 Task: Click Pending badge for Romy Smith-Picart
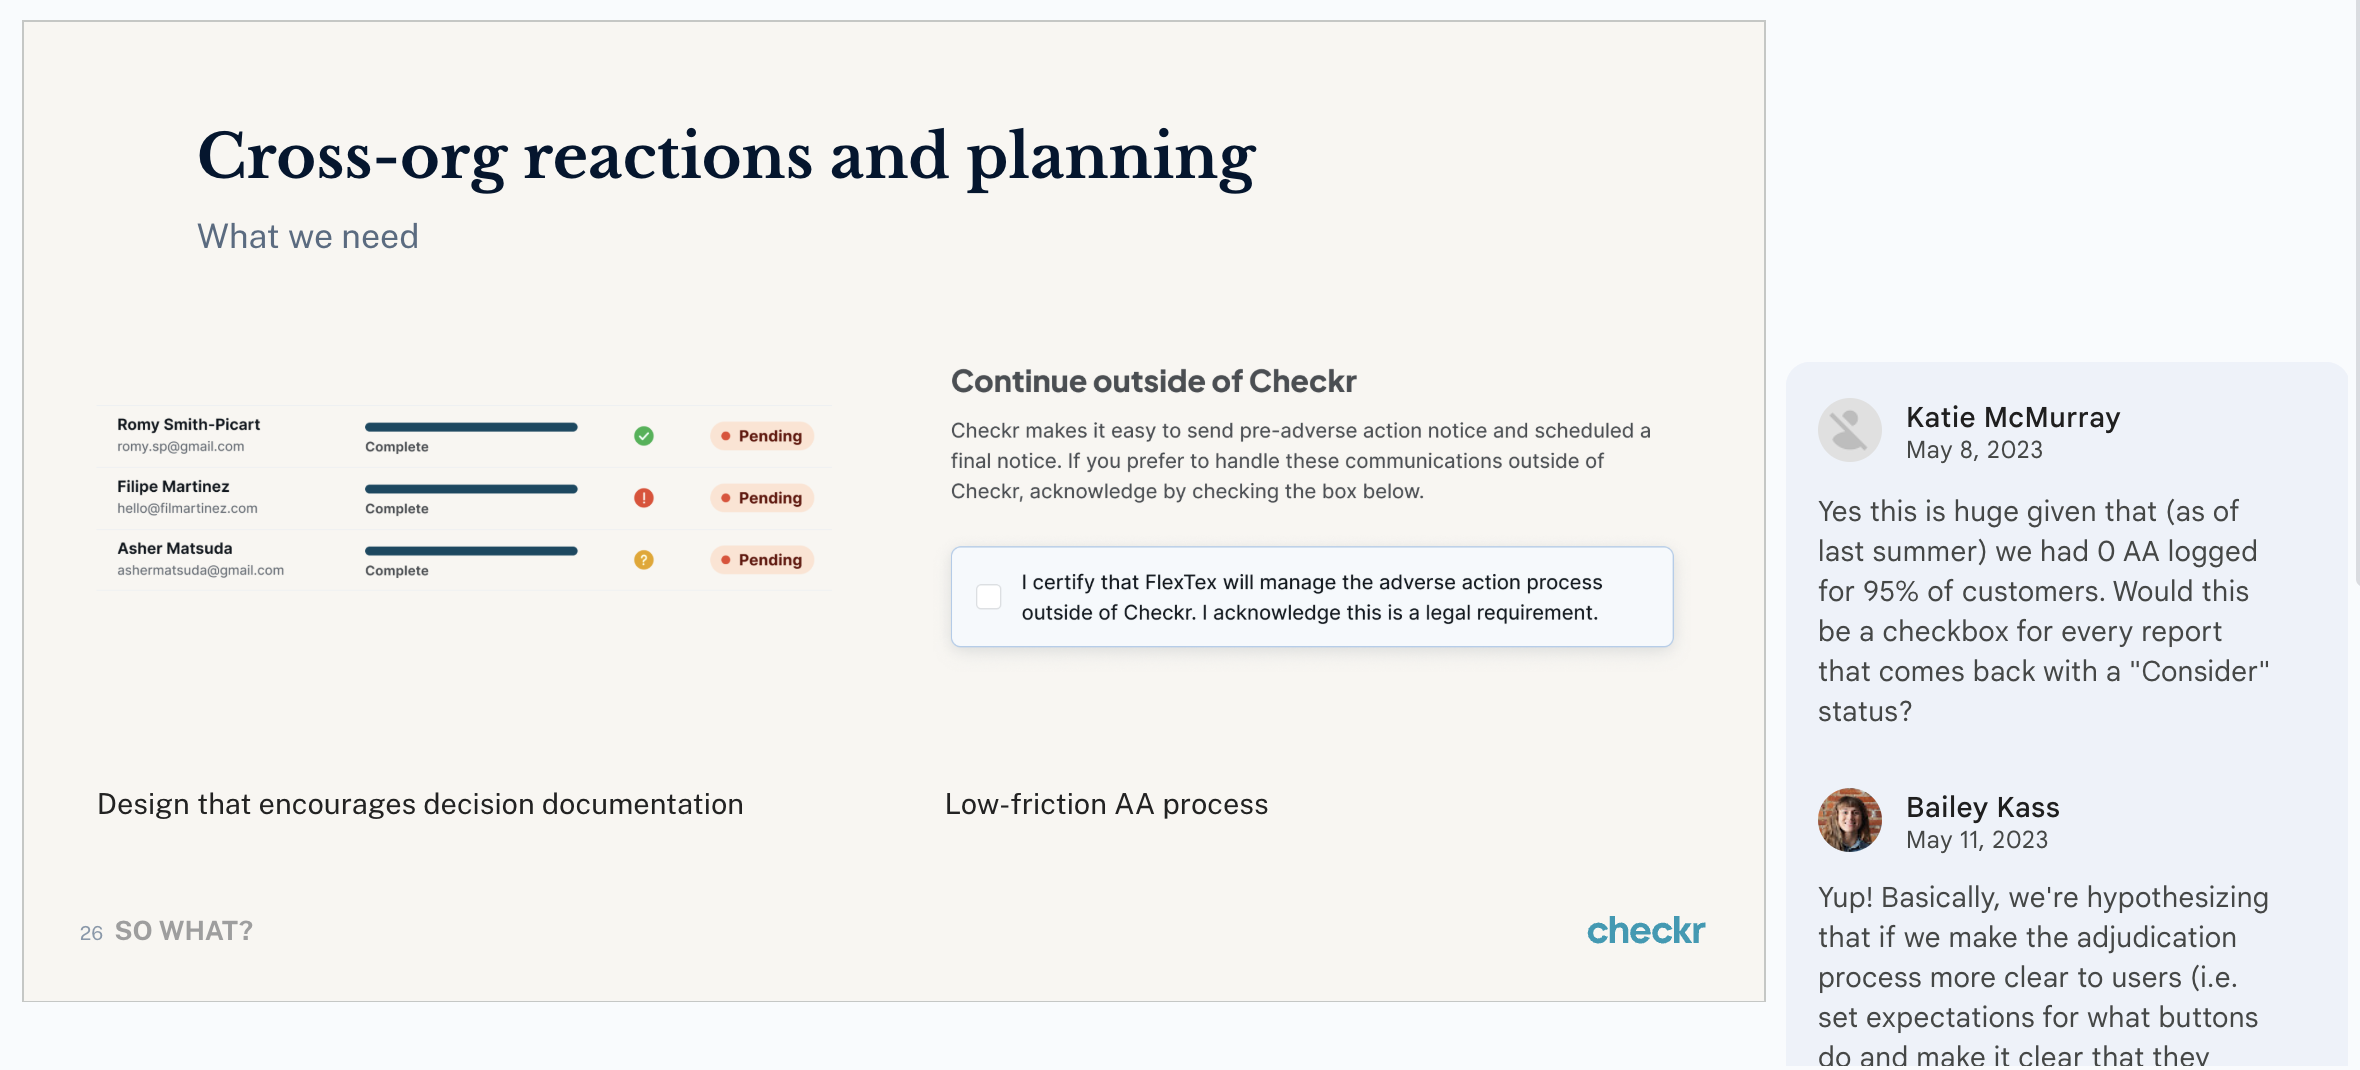(x=762, y=436)
